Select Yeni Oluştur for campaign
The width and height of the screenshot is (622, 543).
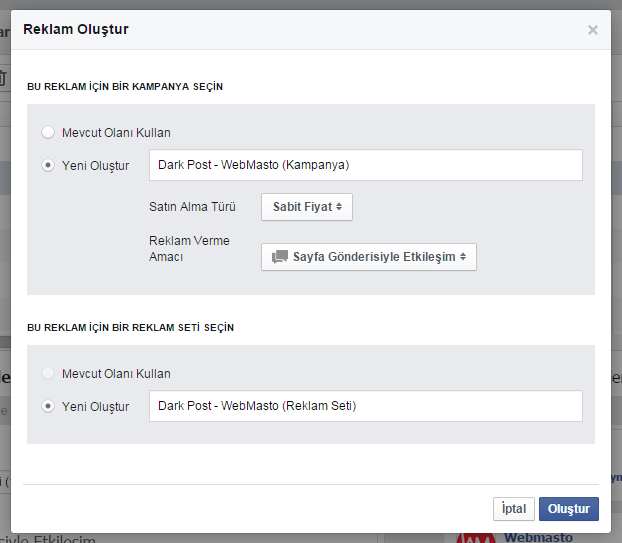(x=48, y=165)
